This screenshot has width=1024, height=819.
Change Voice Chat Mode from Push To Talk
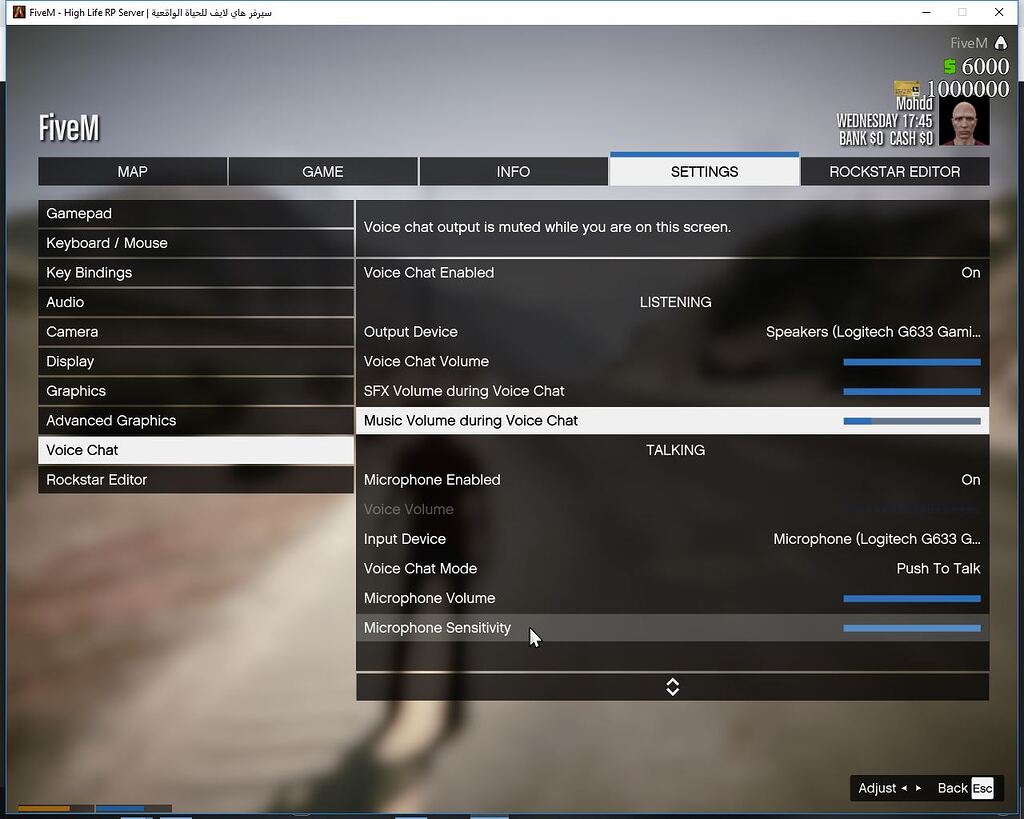pos(673,569)
